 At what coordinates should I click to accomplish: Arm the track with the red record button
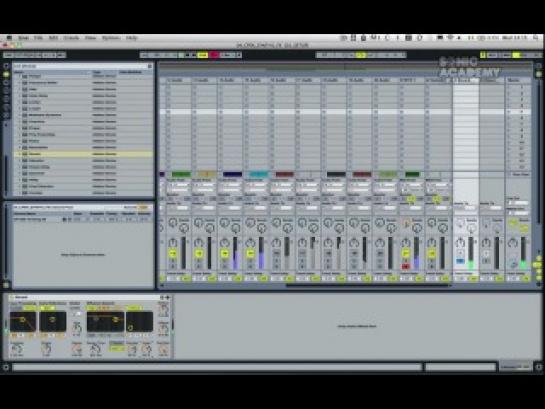[405, 267]
